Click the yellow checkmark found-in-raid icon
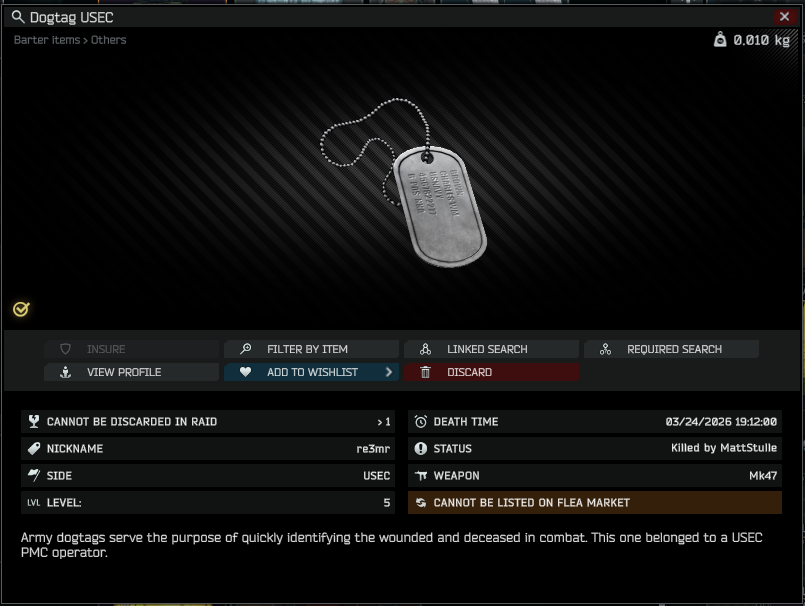This screenshot has height=606, width=805. [21, 309]
